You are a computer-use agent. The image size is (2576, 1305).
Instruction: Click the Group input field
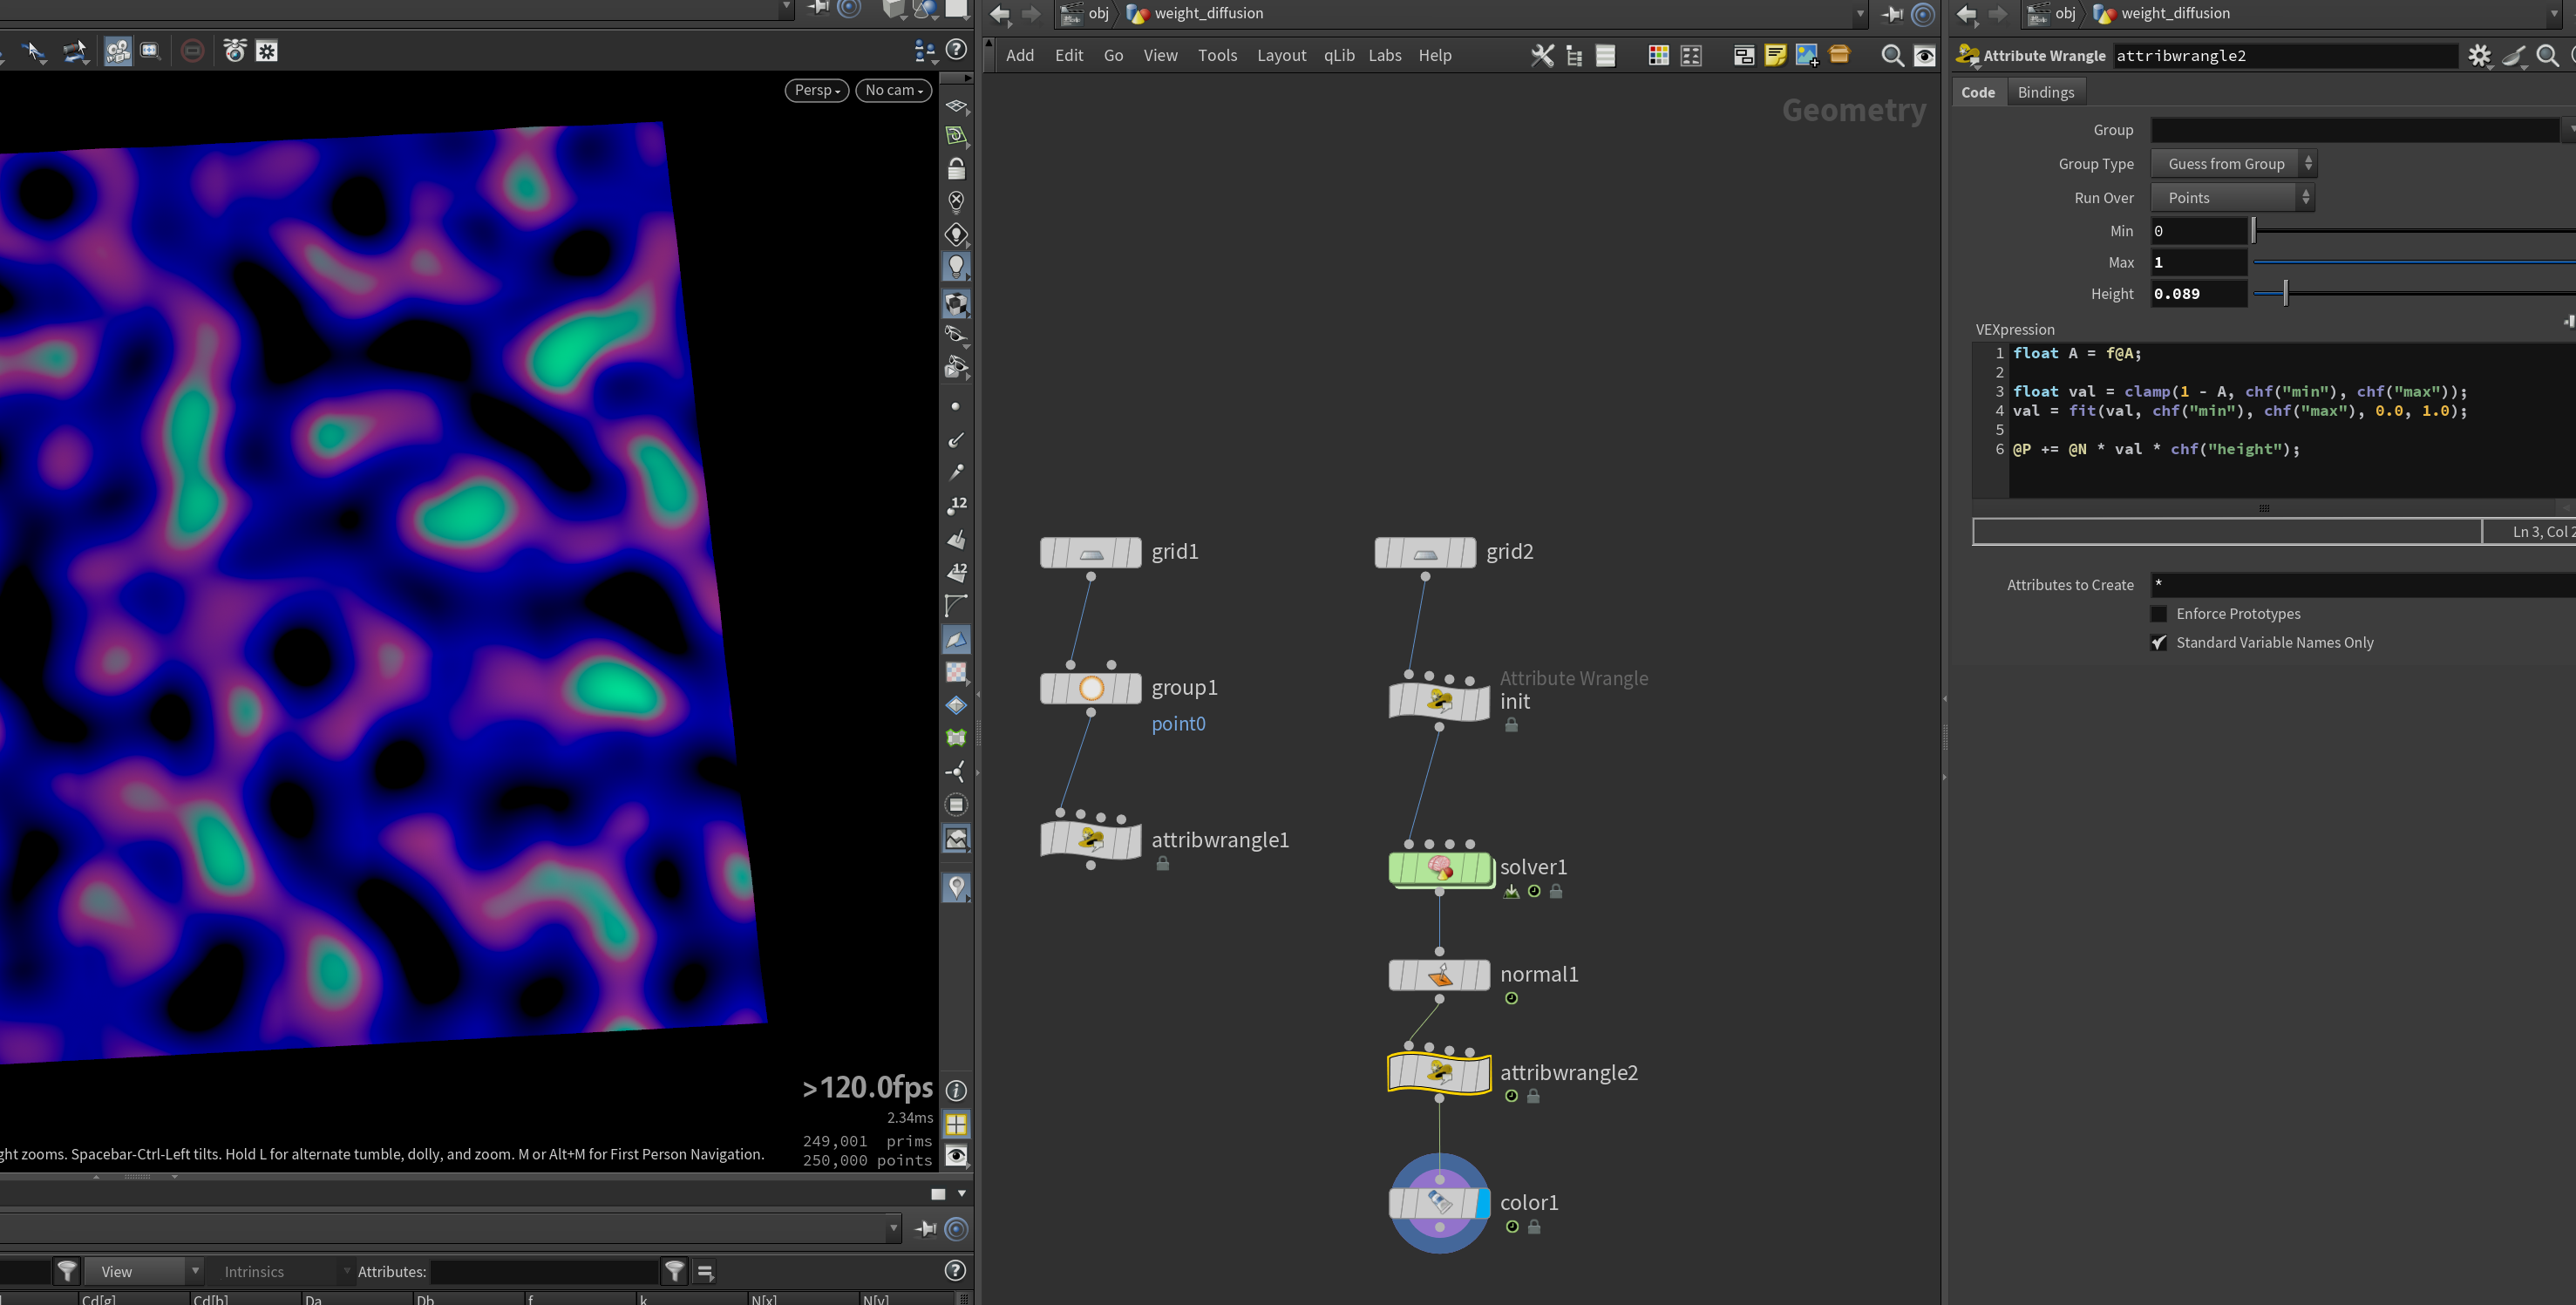click(x=2355, y=130)
